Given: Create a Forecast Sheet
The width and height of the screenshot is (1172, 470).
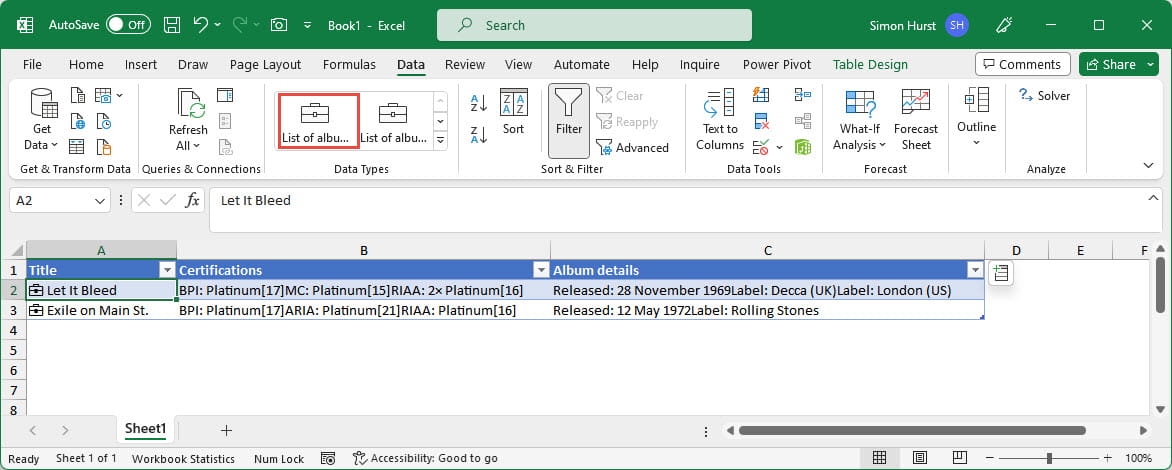Looking at the screenshot, I should [x=915, y=119].
